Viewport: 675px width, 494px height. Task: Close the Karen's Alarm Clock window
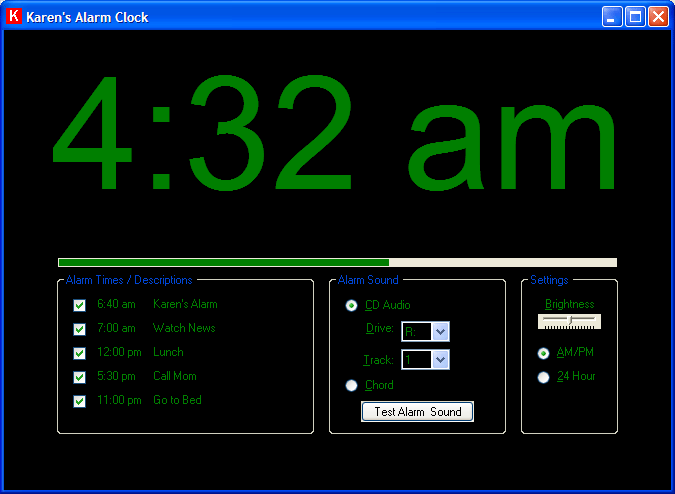(x=658, y=17)
